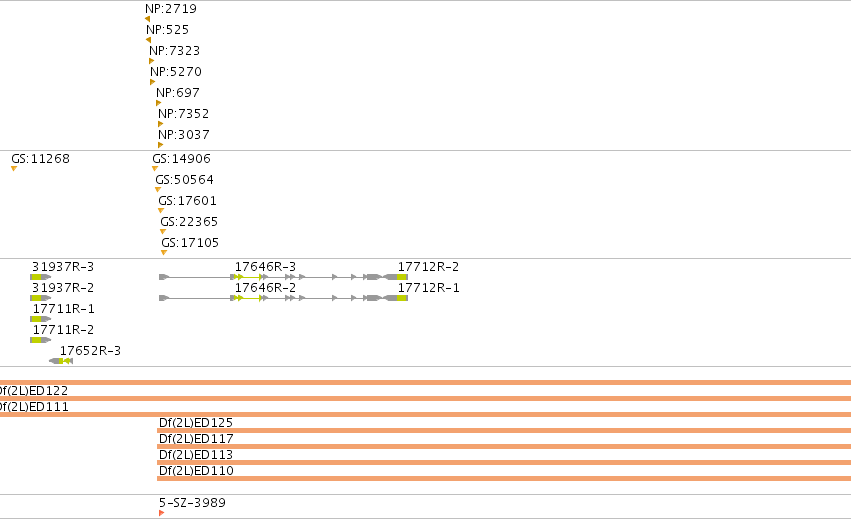The width and height of the screenshot is (851, 519).
Task: Click the down-triangle under GS:14906
Action: (x=155, y=169)
